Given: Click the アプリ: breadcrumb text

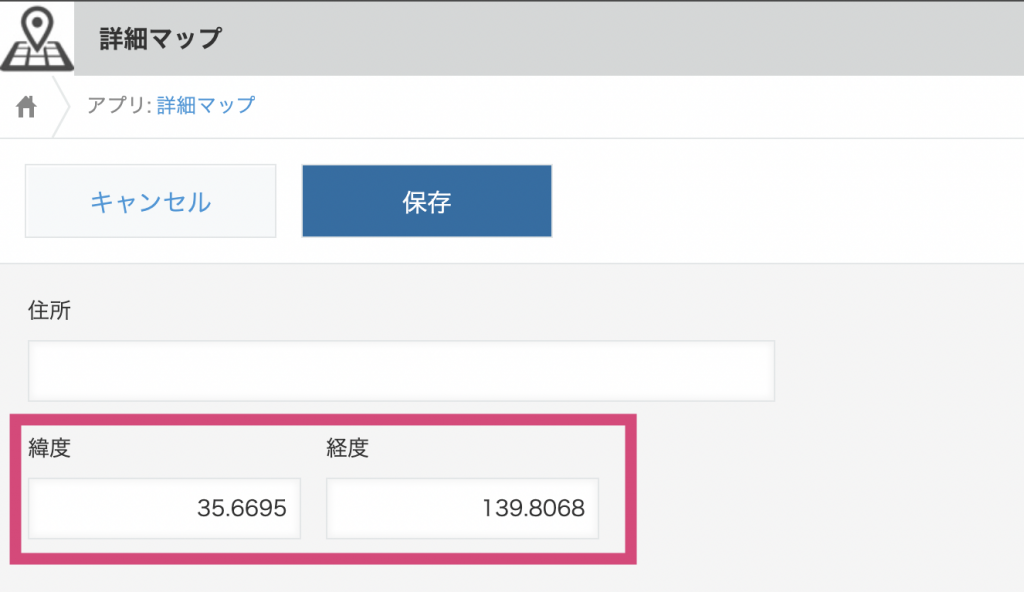Looking at the screenshot, I should (120, 105).
